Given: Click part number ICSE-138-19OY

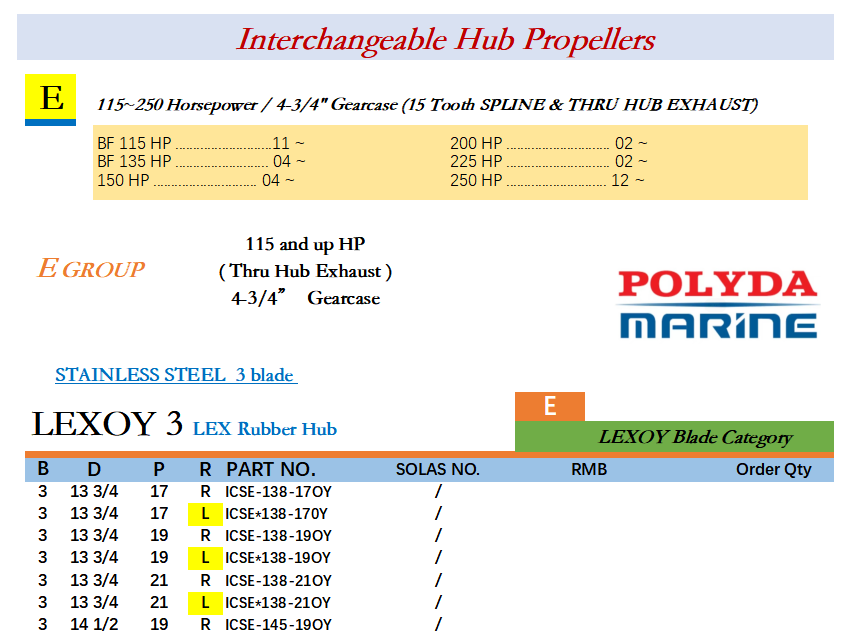Looking at the screenshot, I should tap(278, 535).
